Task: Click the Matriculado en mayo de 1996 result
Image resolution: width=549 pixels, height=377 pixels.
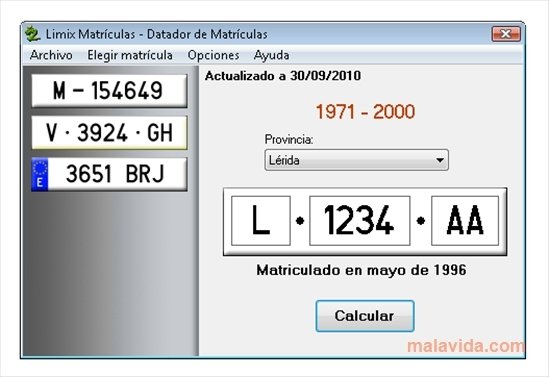Action: click(x=361, y=270)
